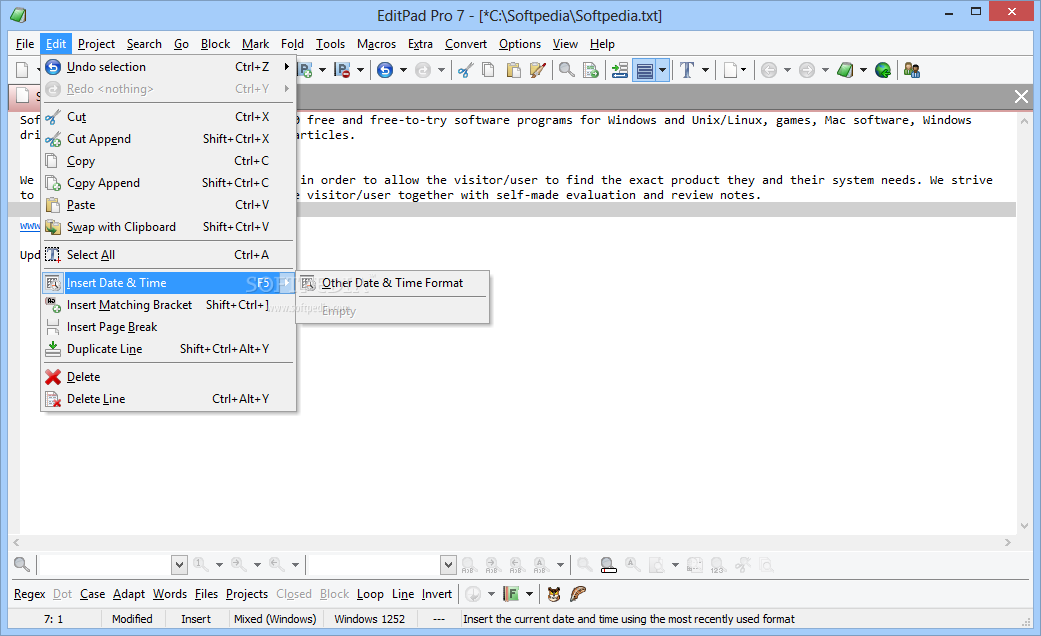
Task: Click the Insert mode status bar entry
Action: [196, 619]
